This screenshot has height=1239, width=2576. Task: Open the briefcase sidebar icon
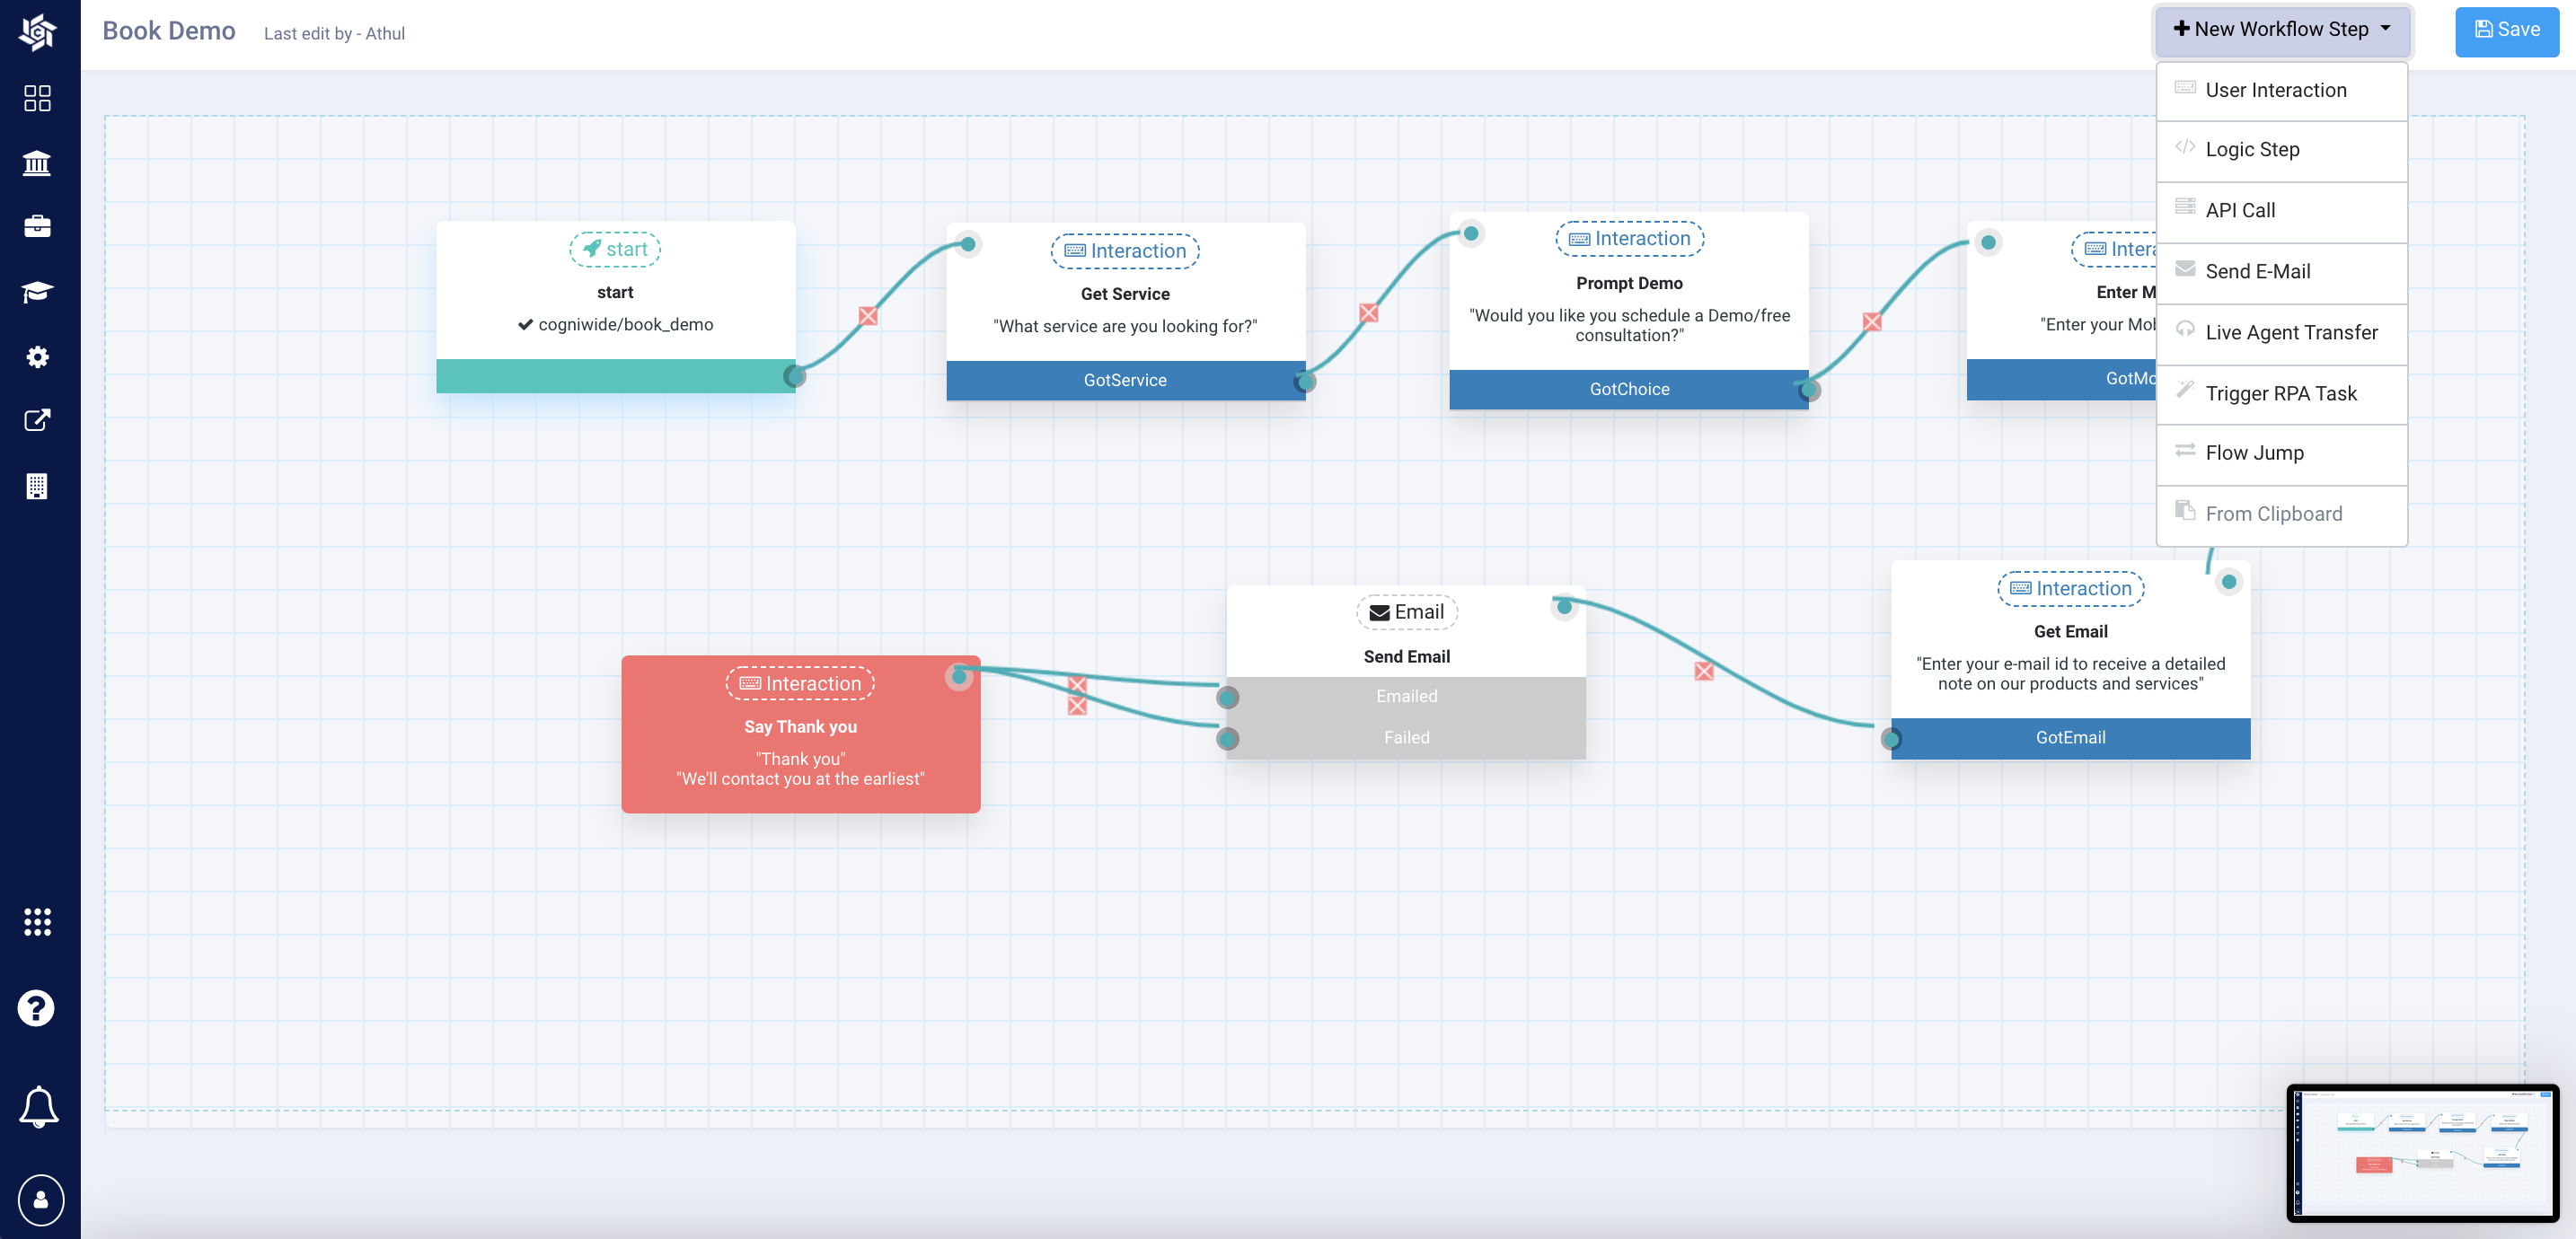click(37, 226)
